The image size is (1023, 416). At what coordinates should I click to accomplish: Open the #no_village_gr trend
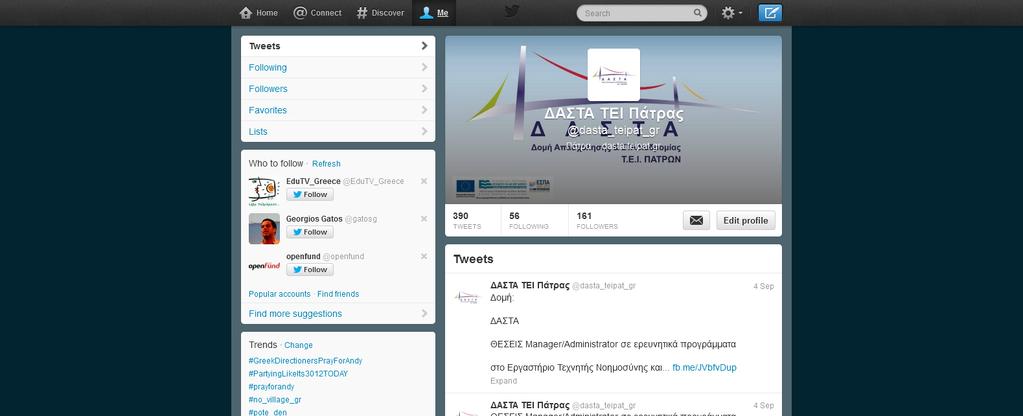(x=275, y=400)
